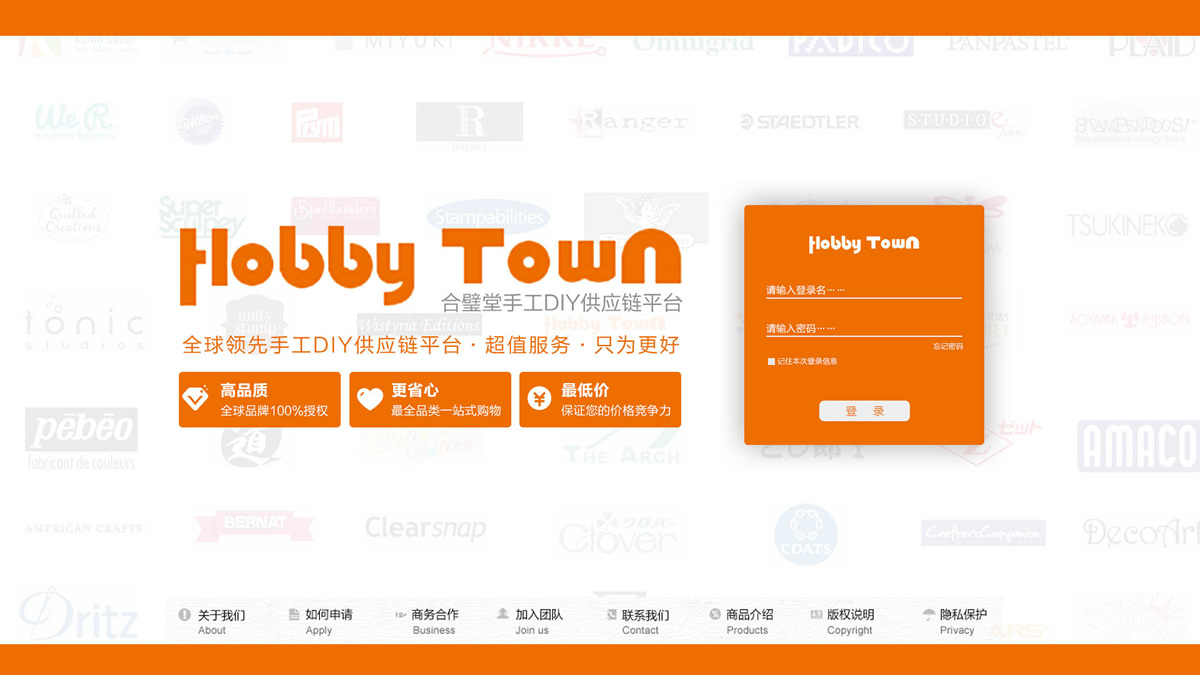This screenshot has height=675, width=1200.
Task: Click the large Hobby Town main logo
Action: point(431,266)
